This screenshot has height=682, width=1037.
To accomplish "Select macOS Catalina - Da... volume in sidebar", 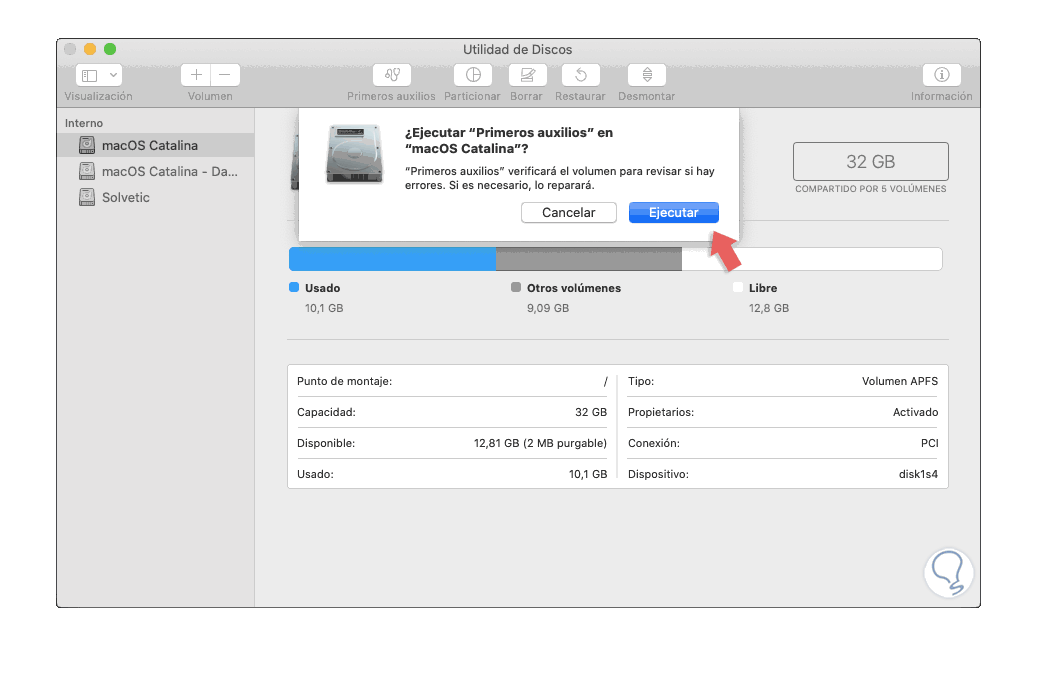I will pos(156,171).
